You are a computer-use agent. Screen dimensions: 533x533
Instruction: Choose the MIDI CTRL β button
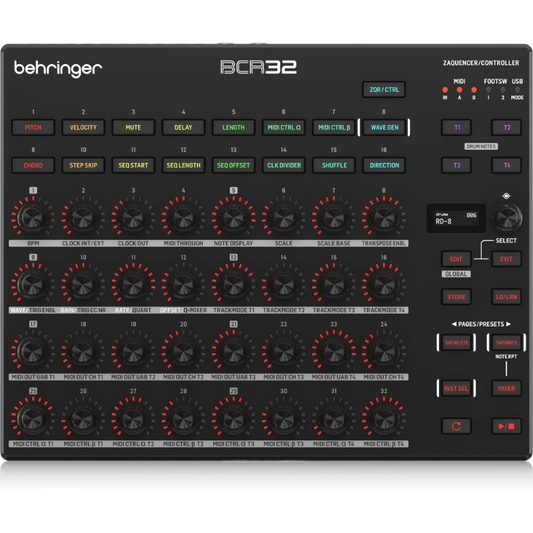point(334,127)
